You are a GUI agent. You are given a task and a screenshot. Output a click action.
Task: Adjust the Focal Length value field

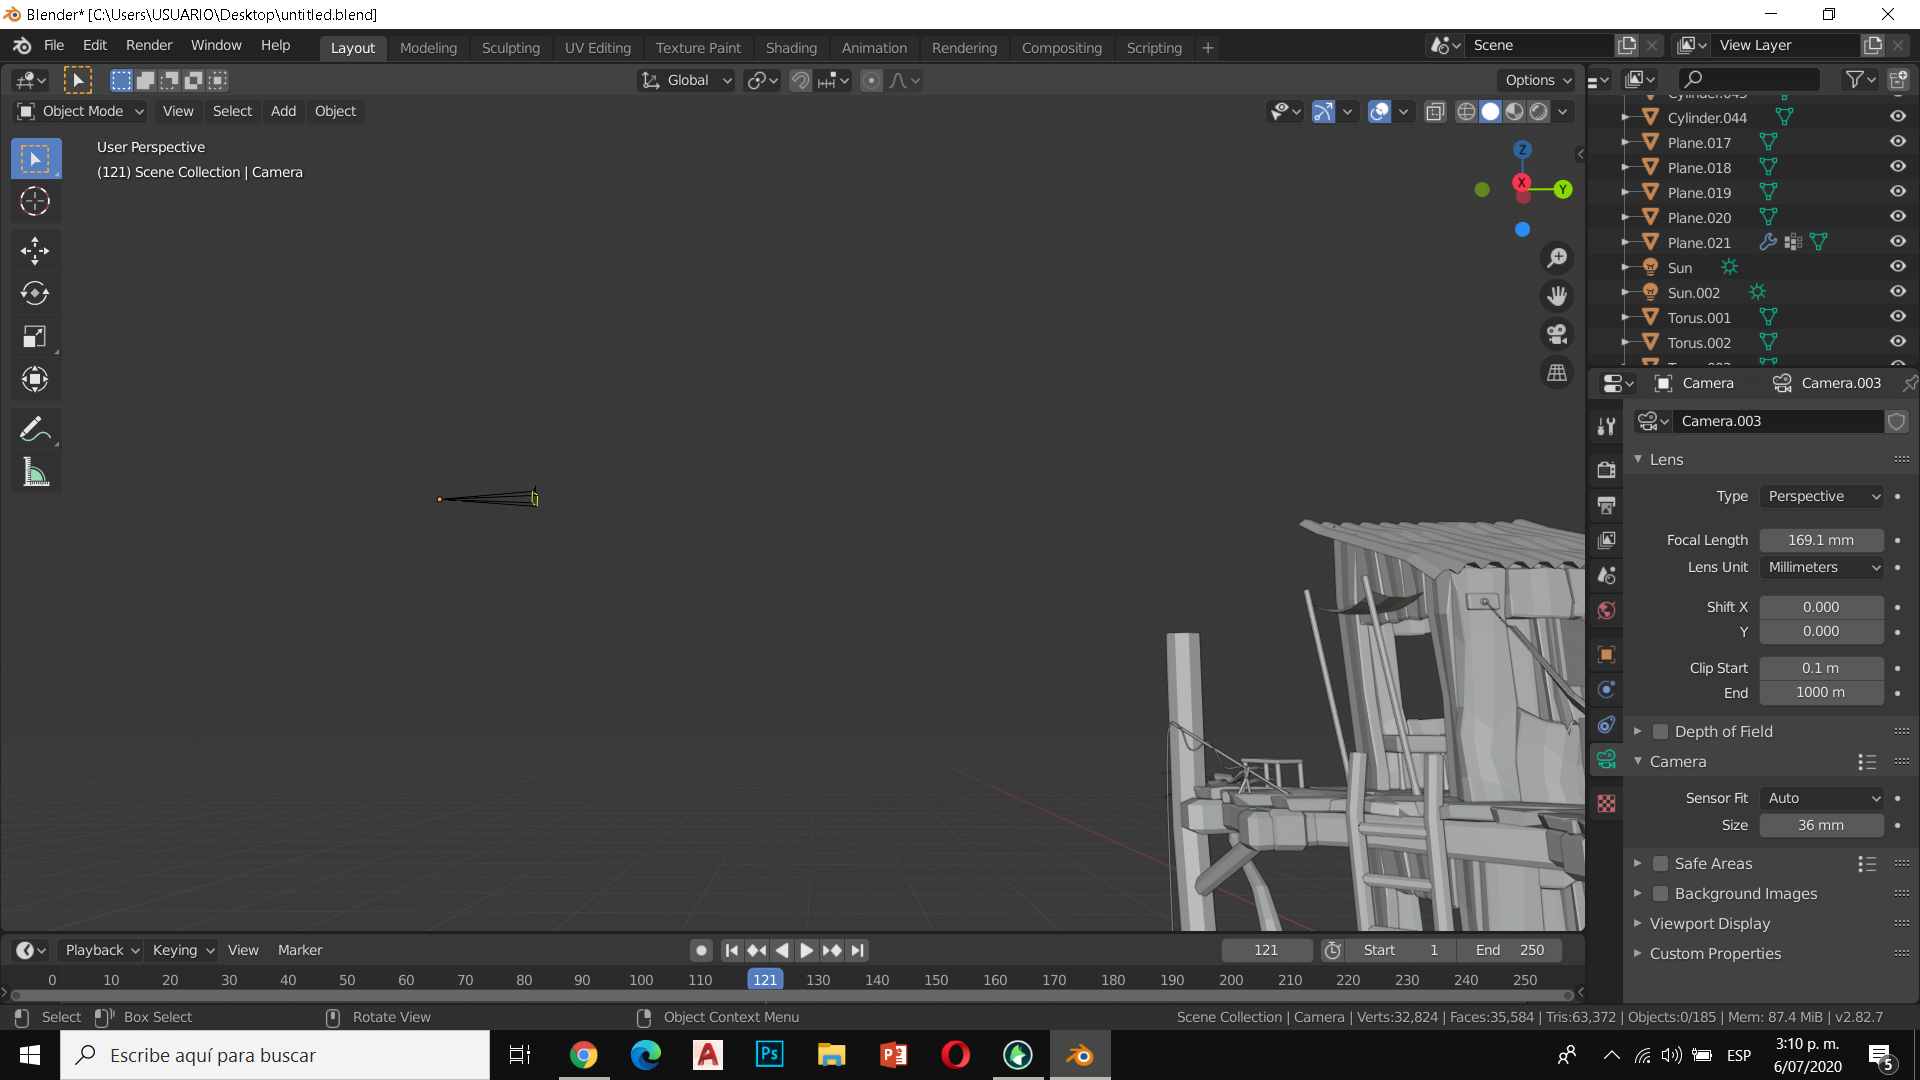pyautogui.click(x=1821, y=540)
